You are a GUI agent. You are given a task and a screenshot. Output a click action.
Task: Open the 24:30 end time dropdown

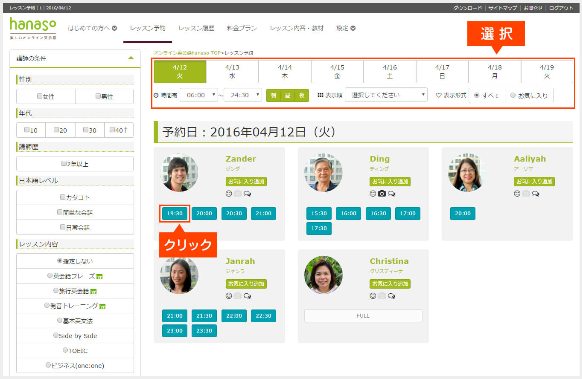[x=243, y=95]
